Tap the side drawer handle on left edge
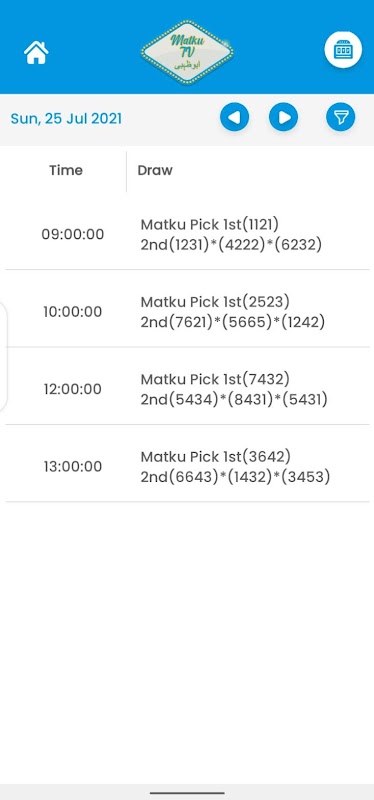This screenshot has height=800, width=374. coord(3,357)
